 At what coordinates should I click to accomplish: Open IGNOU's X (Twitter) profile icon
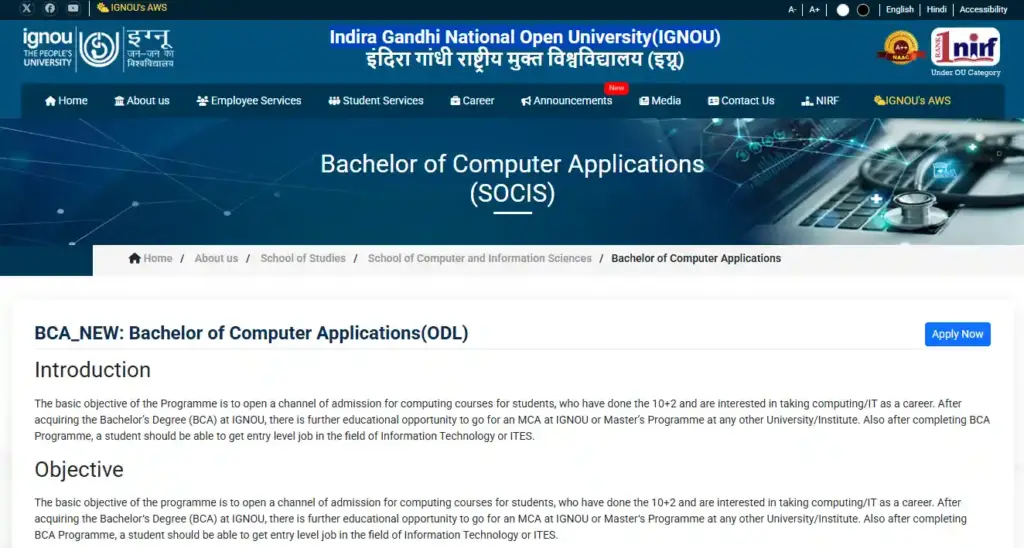tap(26, 8)
